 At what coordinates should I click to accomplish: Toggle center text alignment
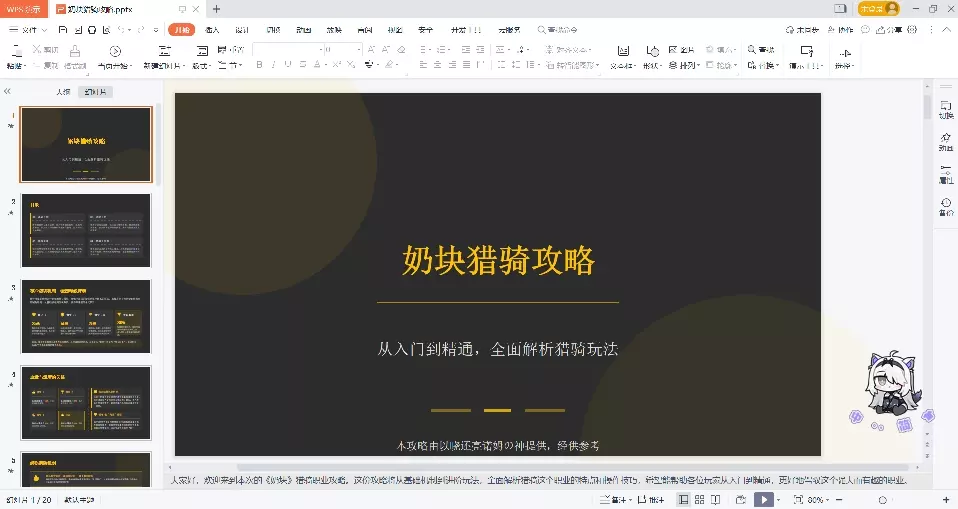tap(437, 64)
